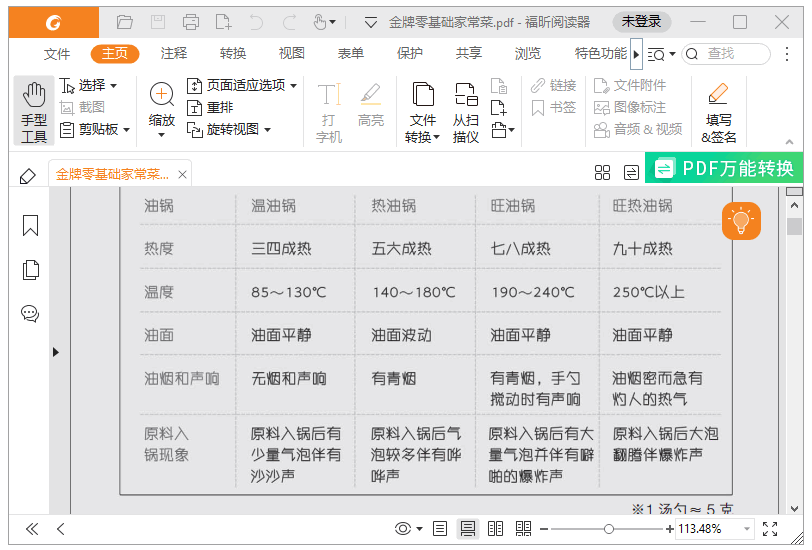Click the Foxit logo in title bar
This screenshot has width=812, height=550.
click(53, 23)
